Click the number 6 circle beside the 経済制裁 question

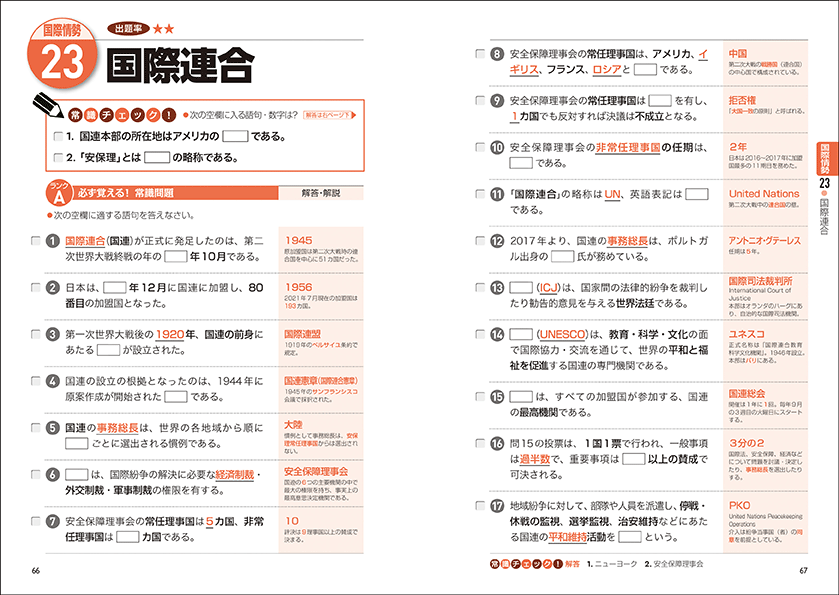click(52, 475)
